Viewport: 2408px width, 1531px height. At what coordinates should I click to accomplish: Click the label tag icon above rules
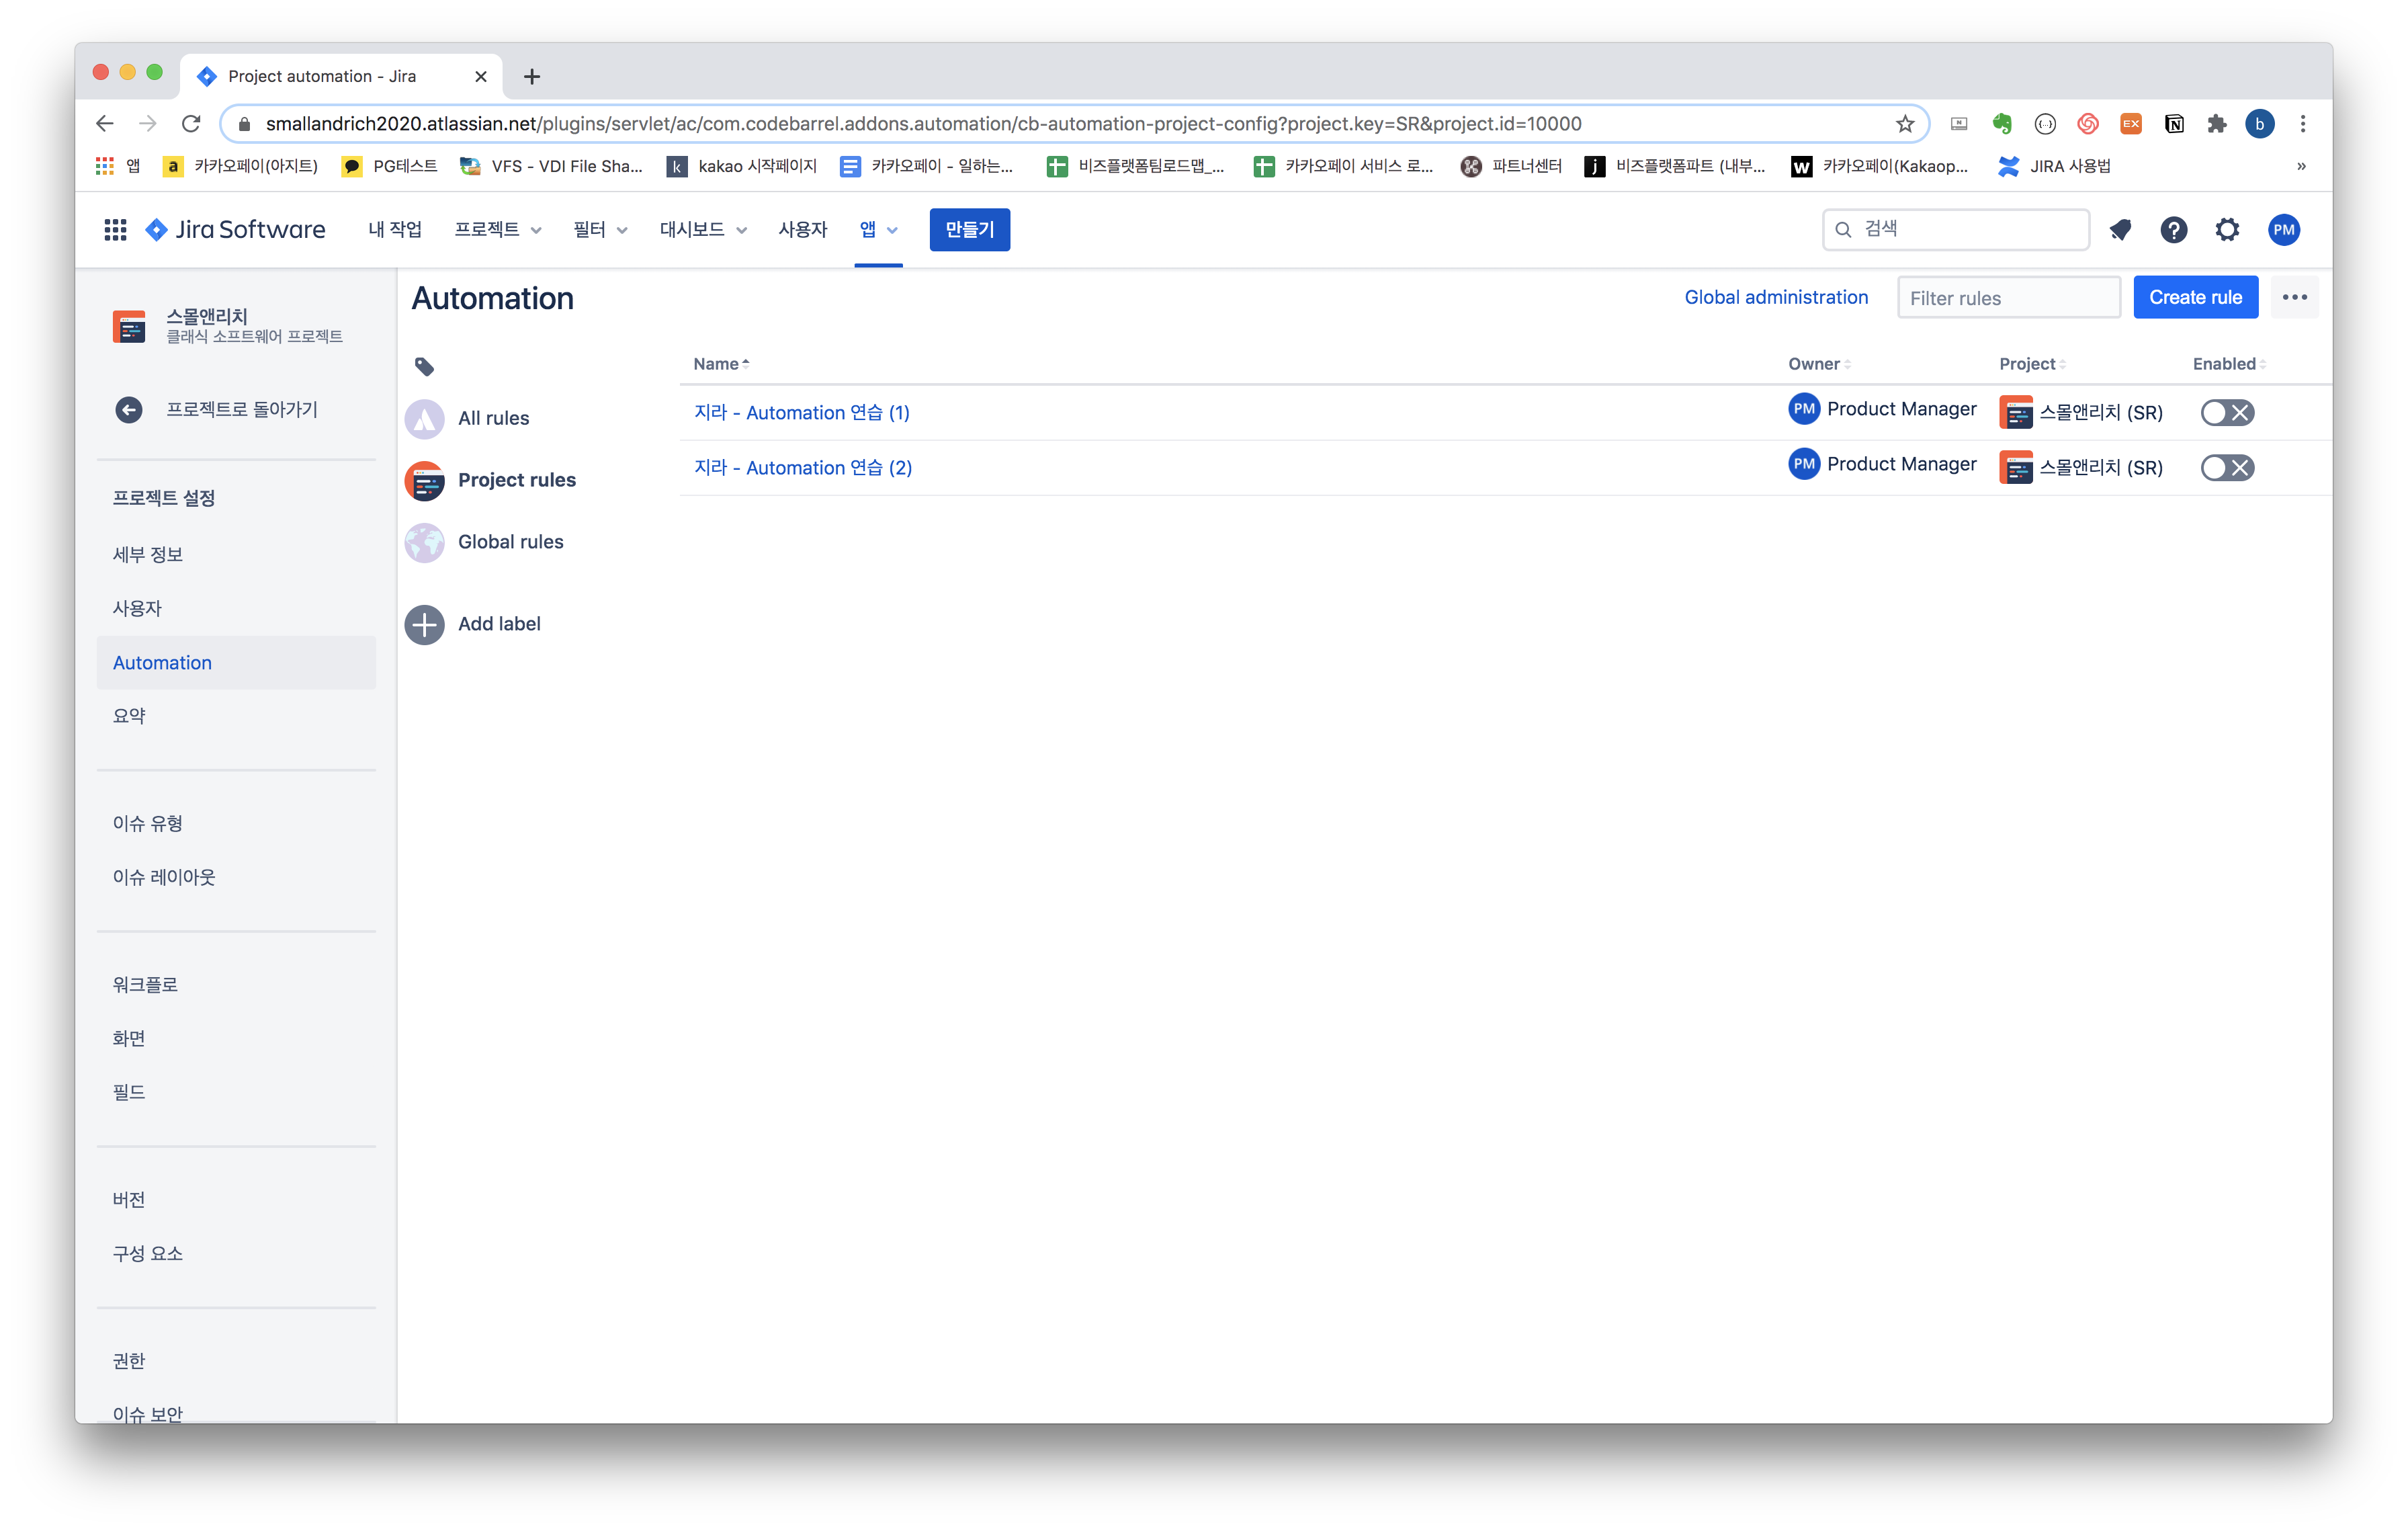pos(424,367)
